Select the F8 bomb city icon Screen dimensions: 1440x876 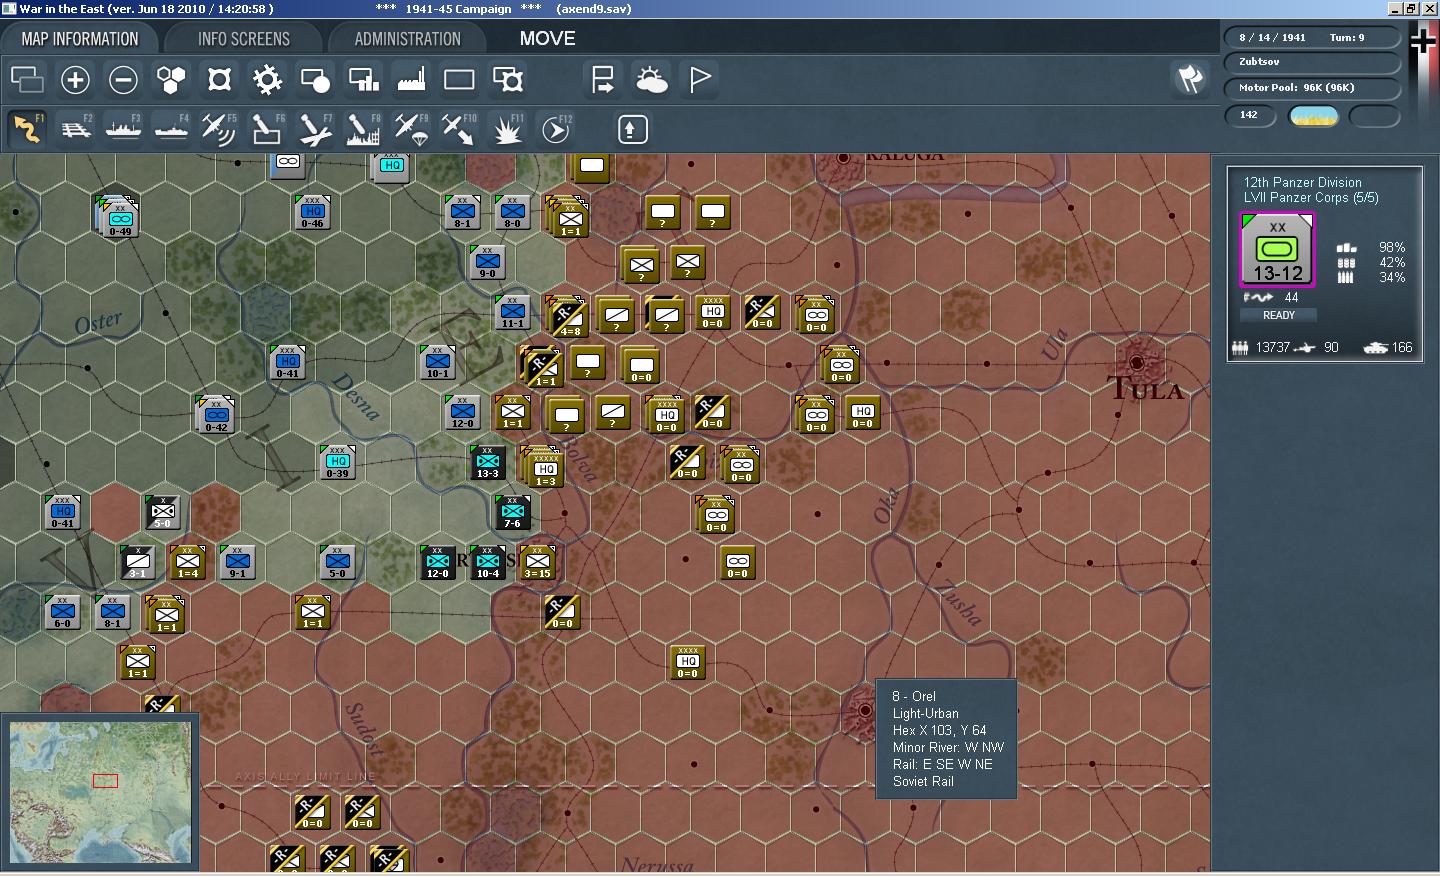pyautogui.click(x=363, y=129)
